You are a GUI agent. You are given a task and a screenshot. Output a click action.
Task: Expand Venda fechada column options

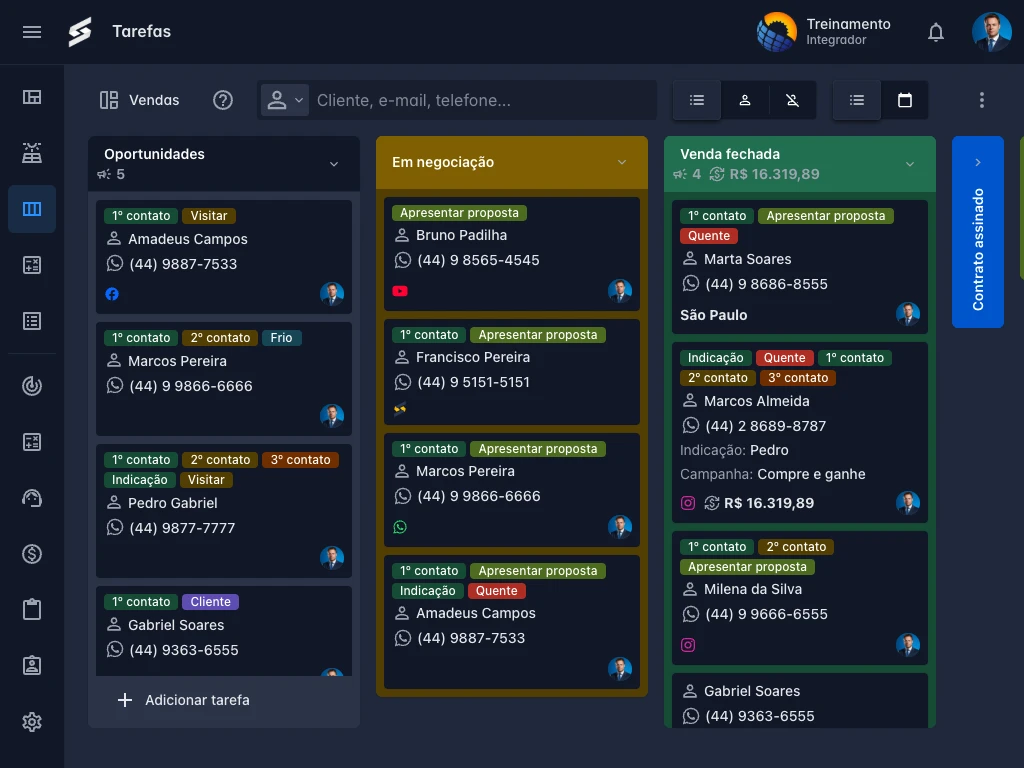coord(910,164)
